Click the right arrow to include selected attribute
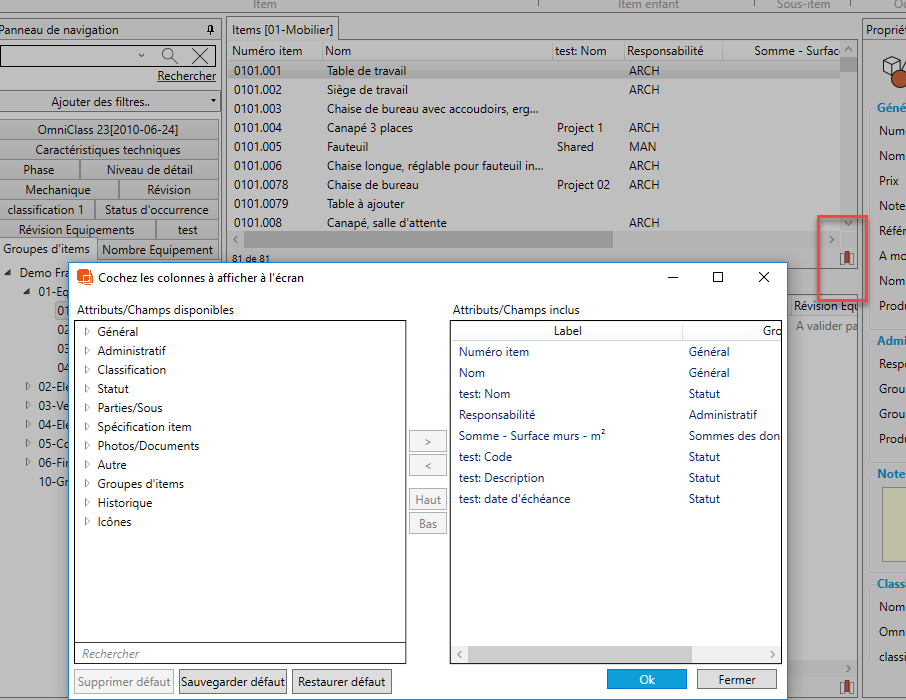Viewport: 906px width, 700px height. 428,441
